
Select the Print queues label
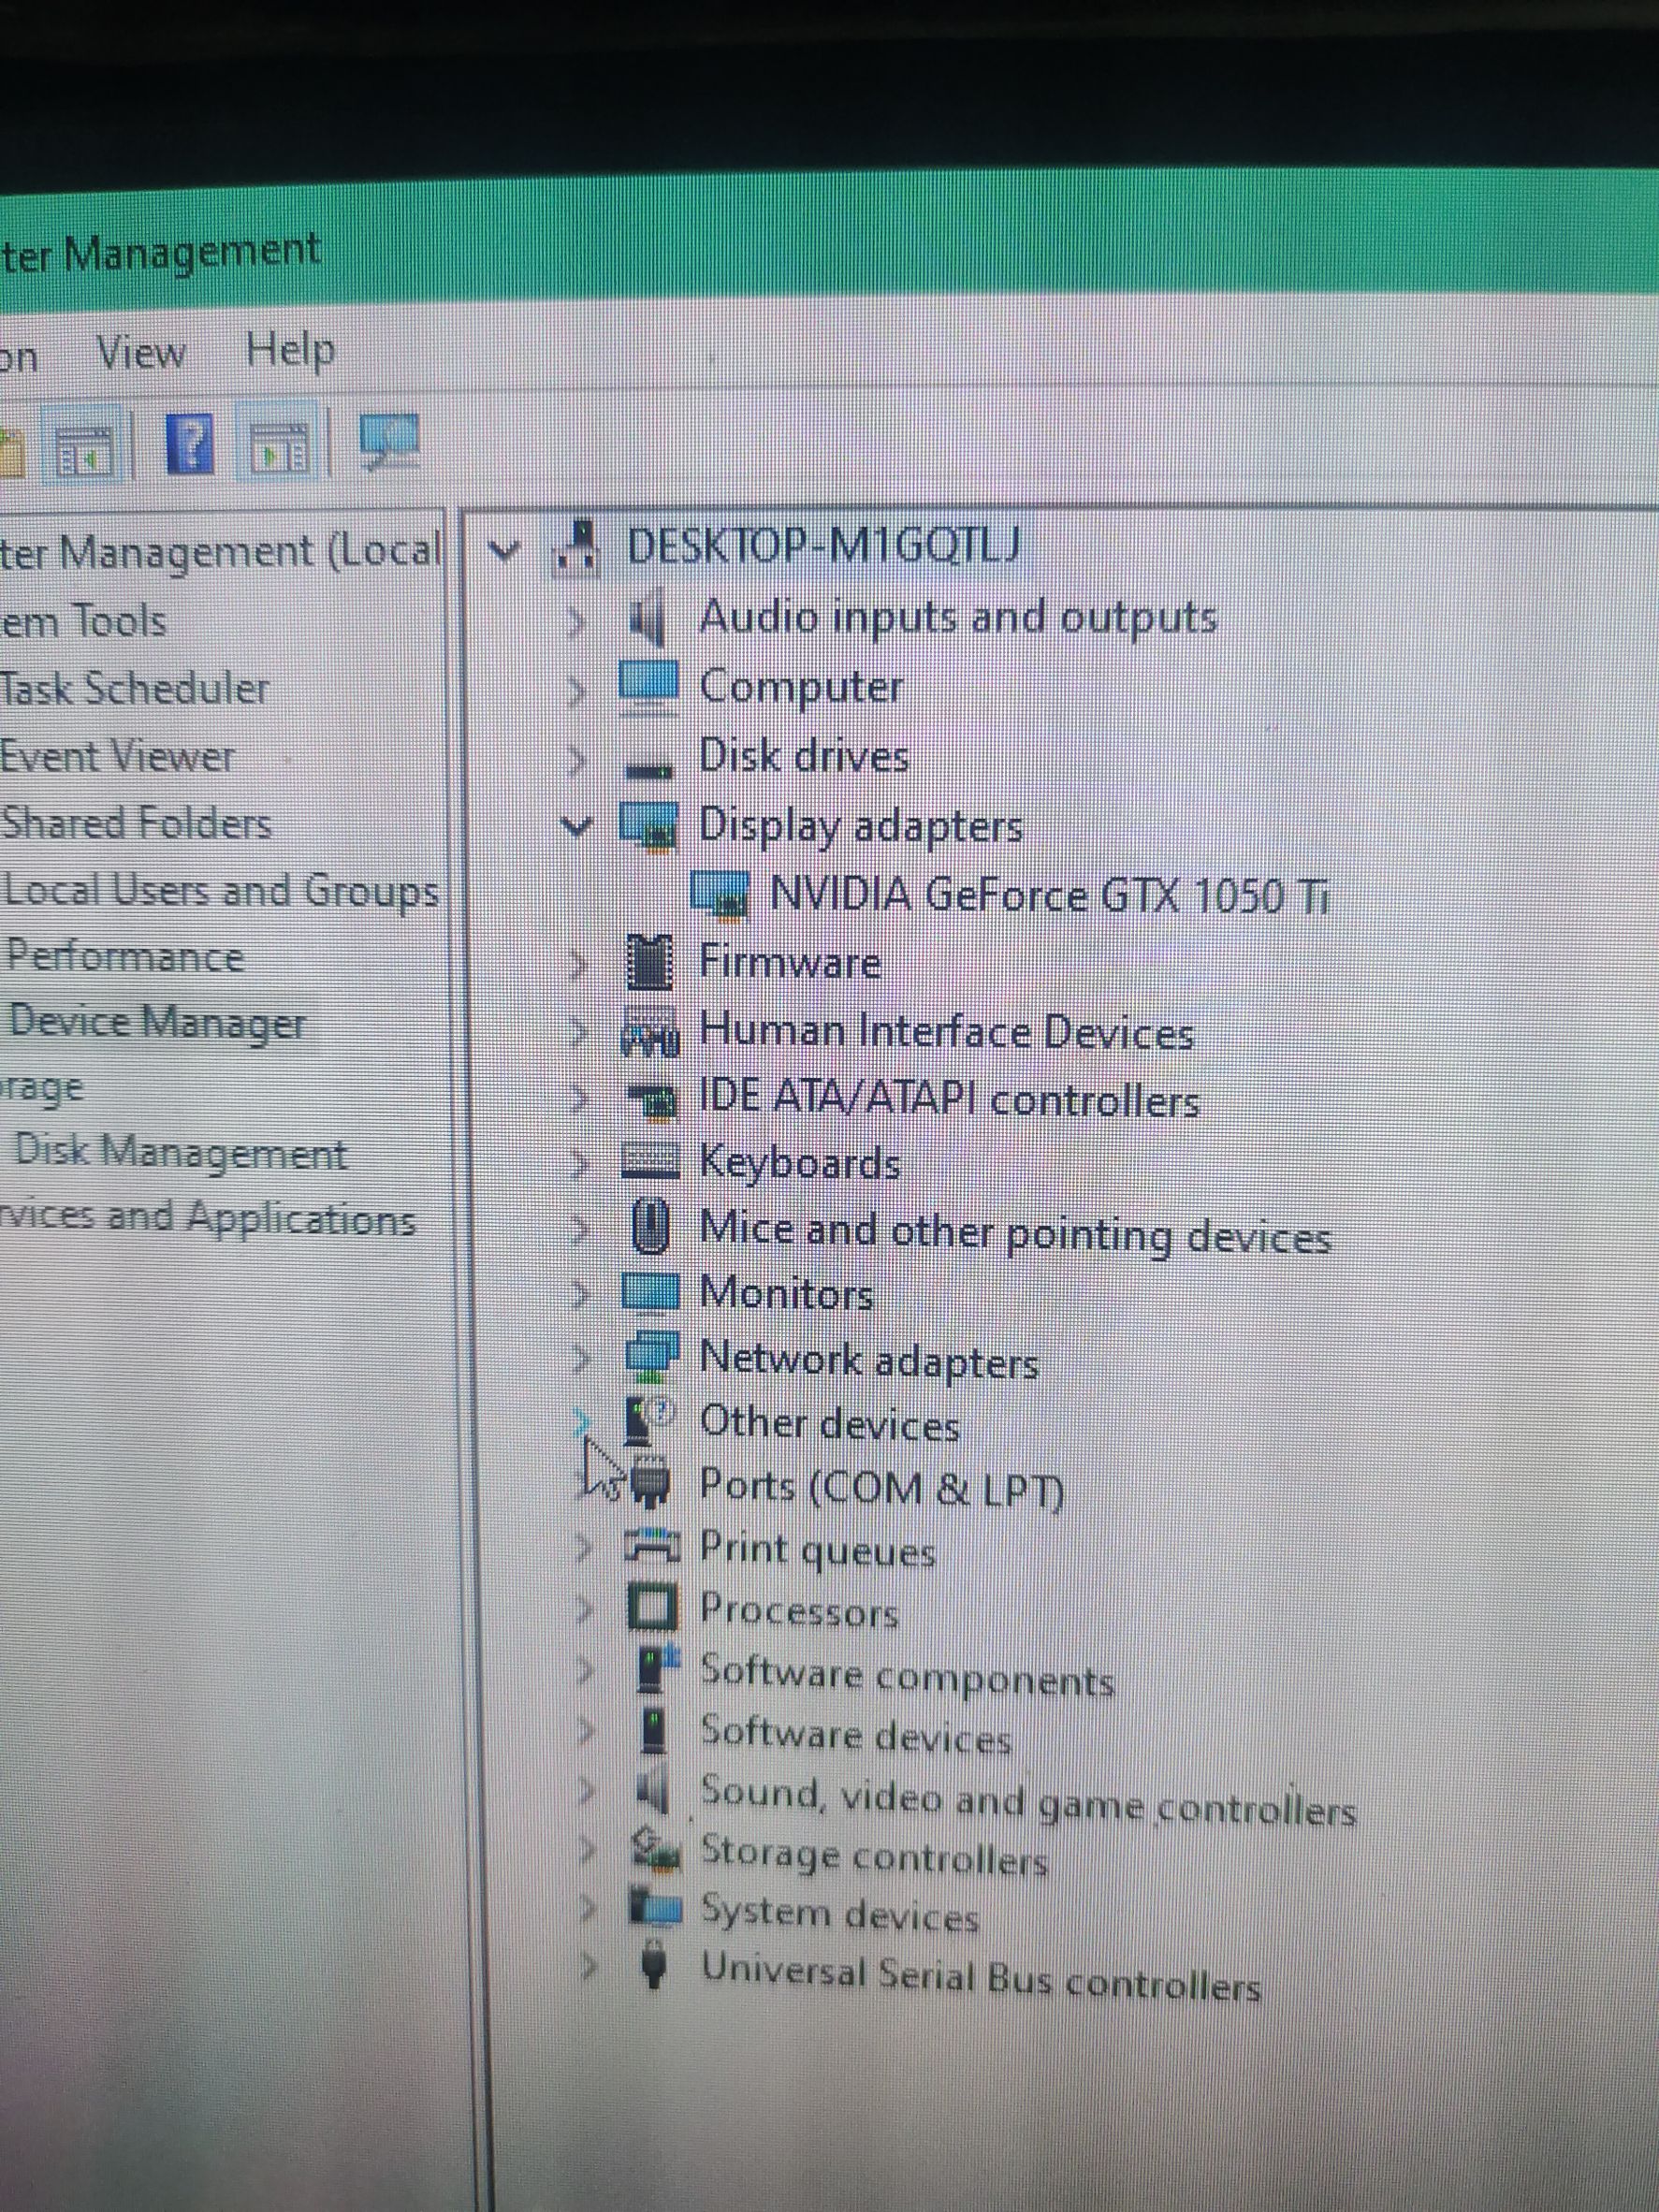click(817, 1551)
